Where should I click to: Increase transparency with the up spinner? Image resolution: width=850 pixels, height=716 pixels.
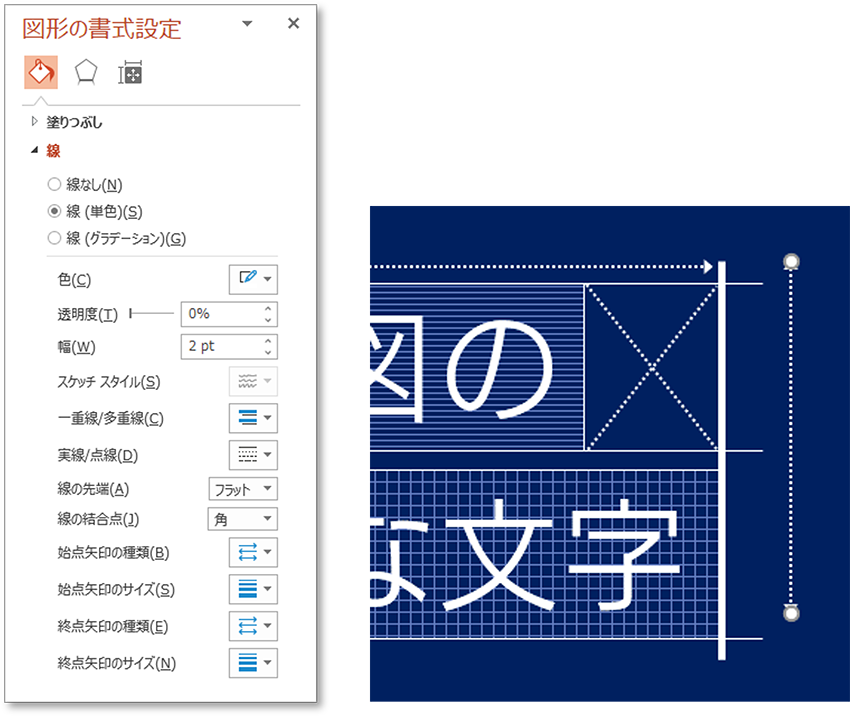coord(268,308)
